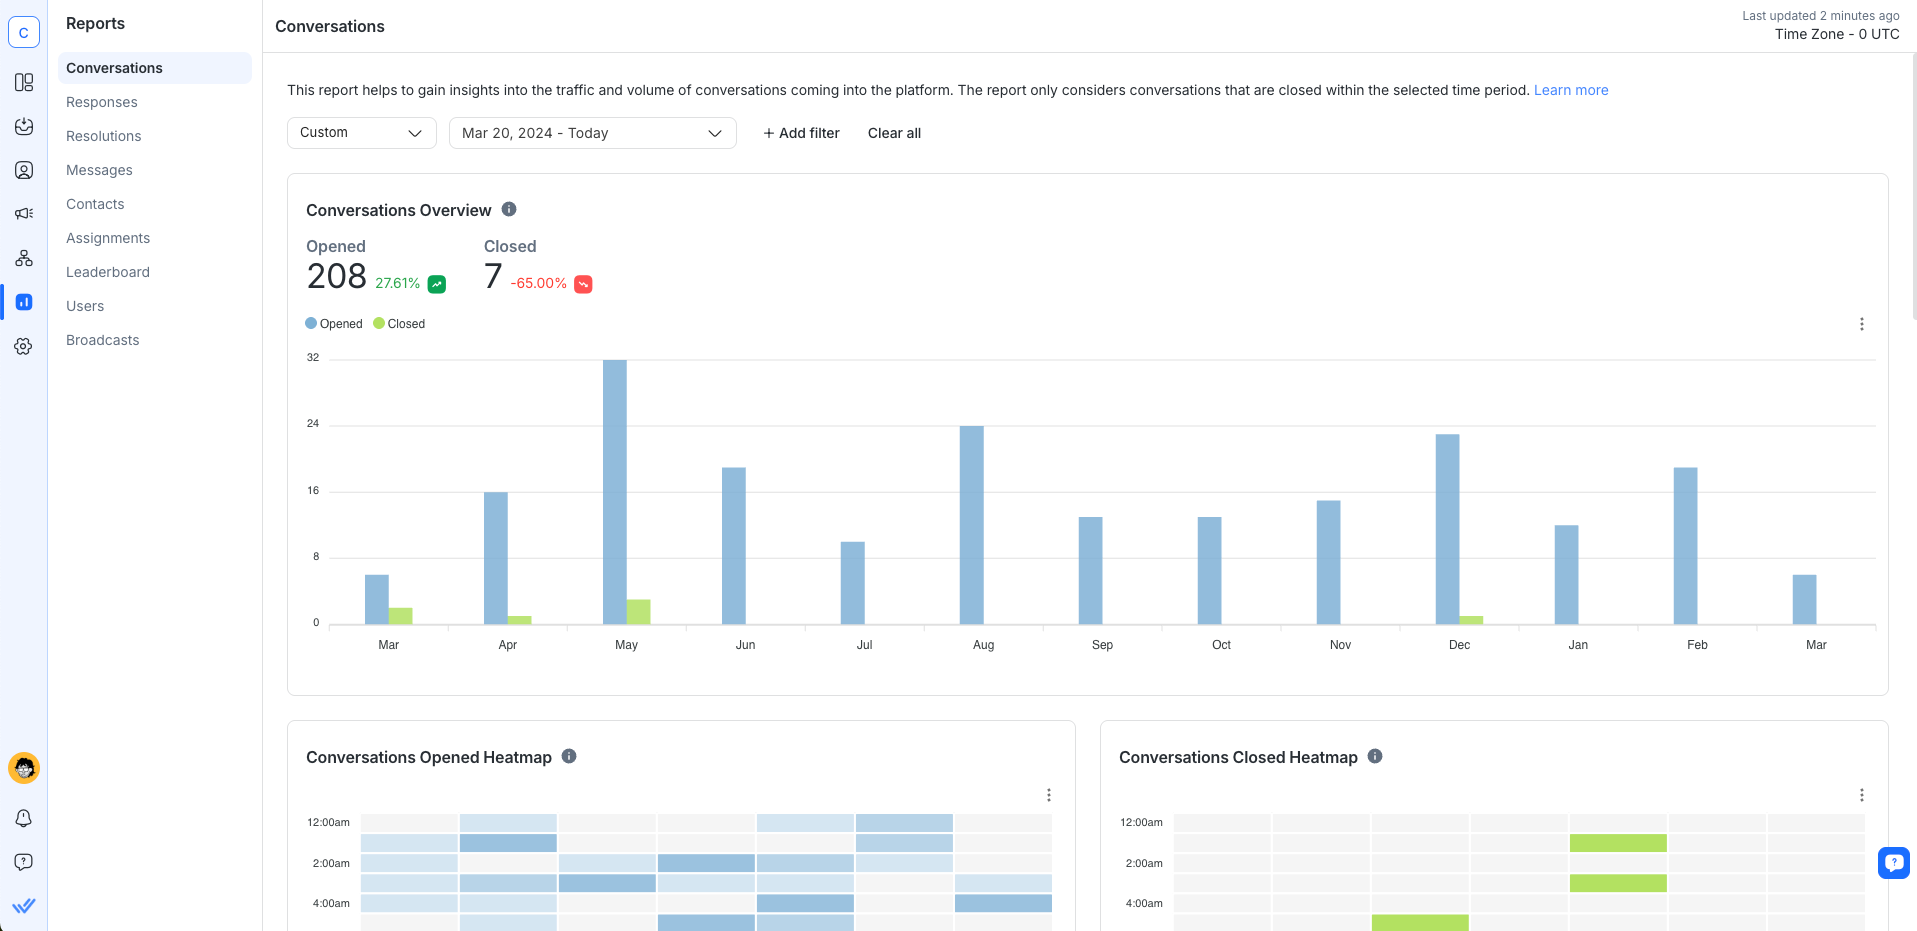Image resolution: width=1917 pixels, height=931 pixels.
Task: Open the Leaderboard report section
Action: pos(107,271)
